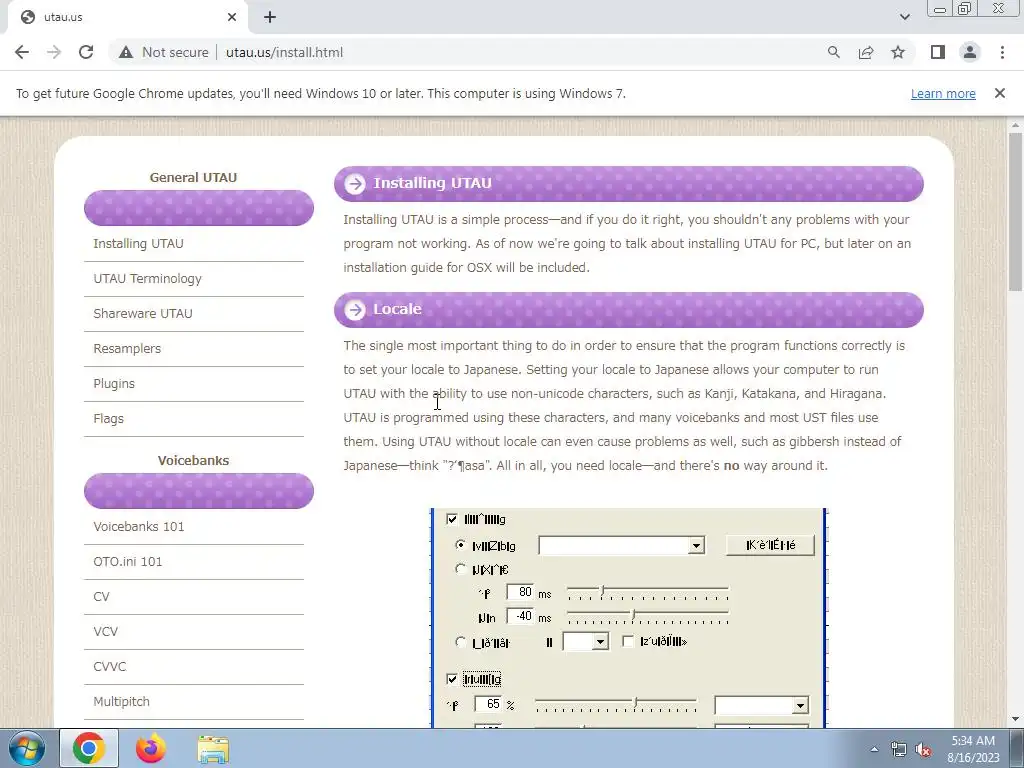Open the Resamplers page
The width and height of the screenshot is (1024, 768).
(x=127, y=349)
